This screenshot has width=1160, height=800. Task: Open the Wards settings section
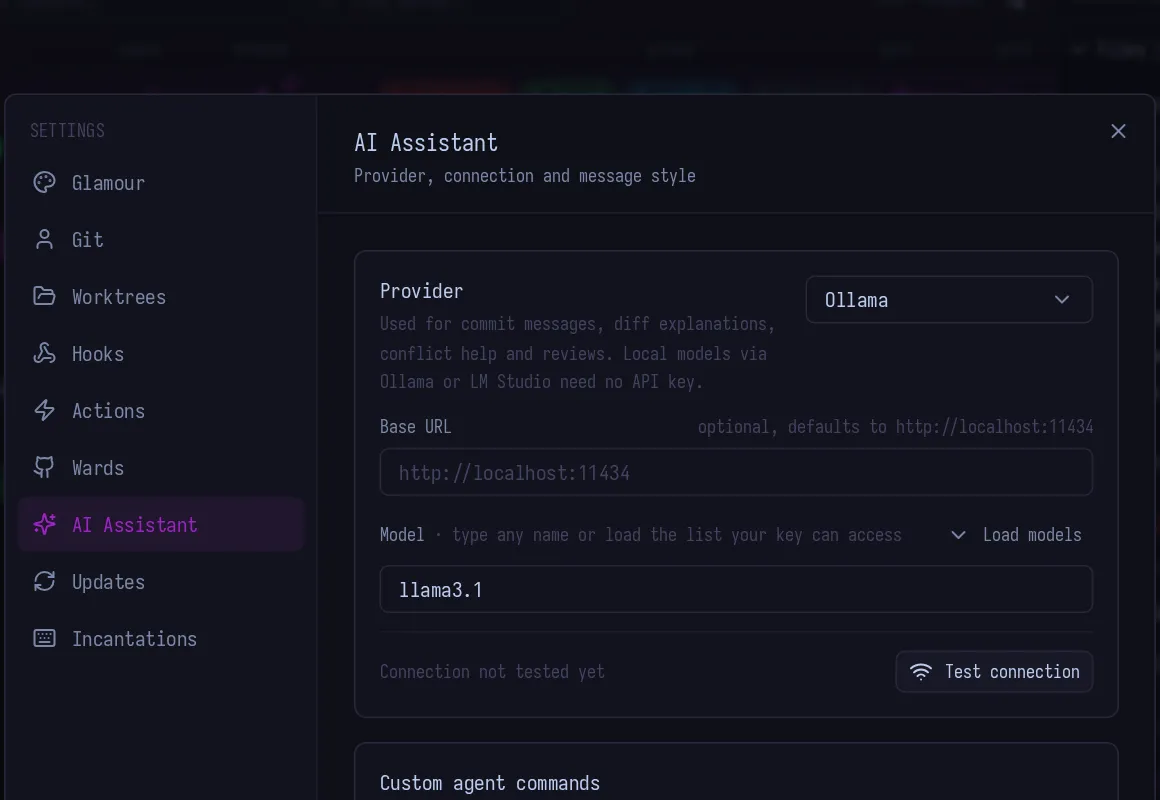[161, 468]
